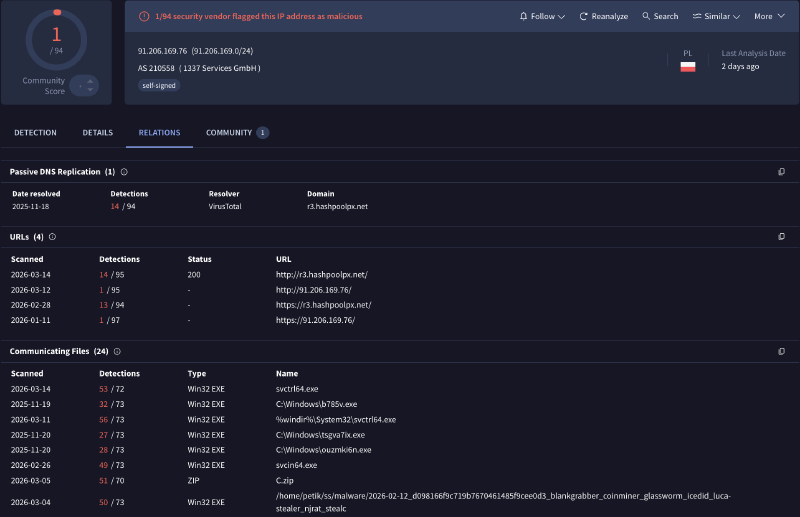Click the Search magnifier icon
800x517 pixels.
tap(646, 17)
